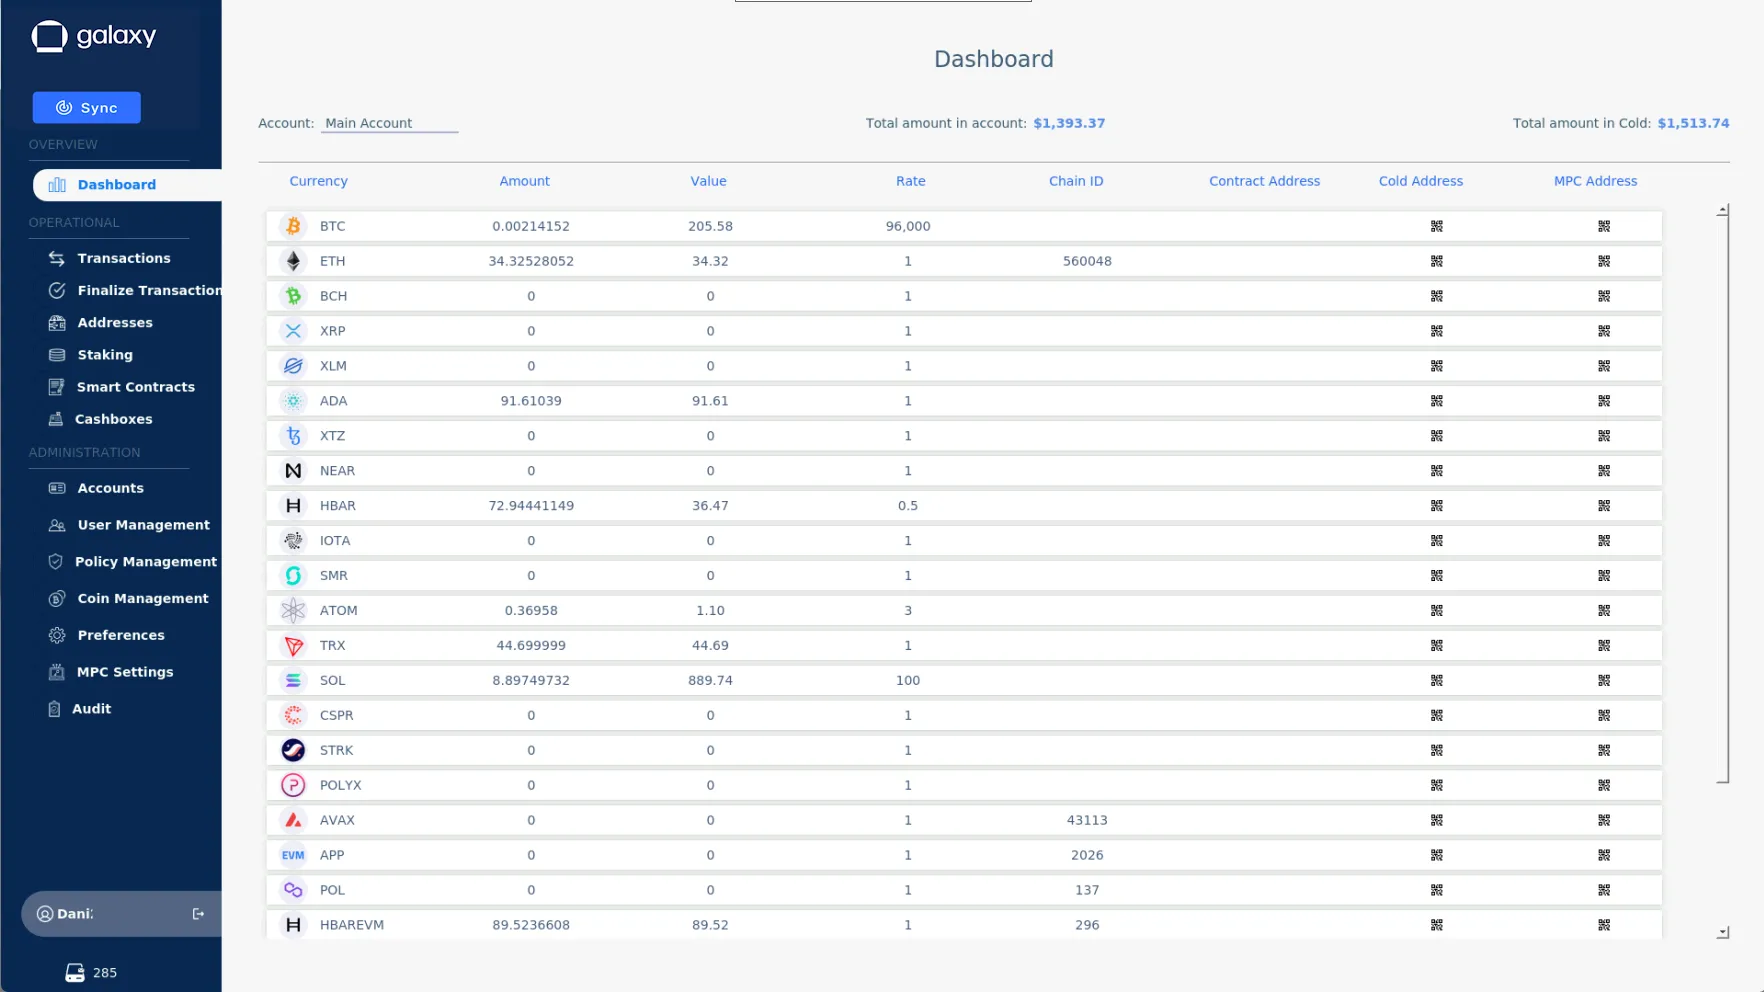Click the 285 counter icon at the sidebar bottom

click(75, 973)
